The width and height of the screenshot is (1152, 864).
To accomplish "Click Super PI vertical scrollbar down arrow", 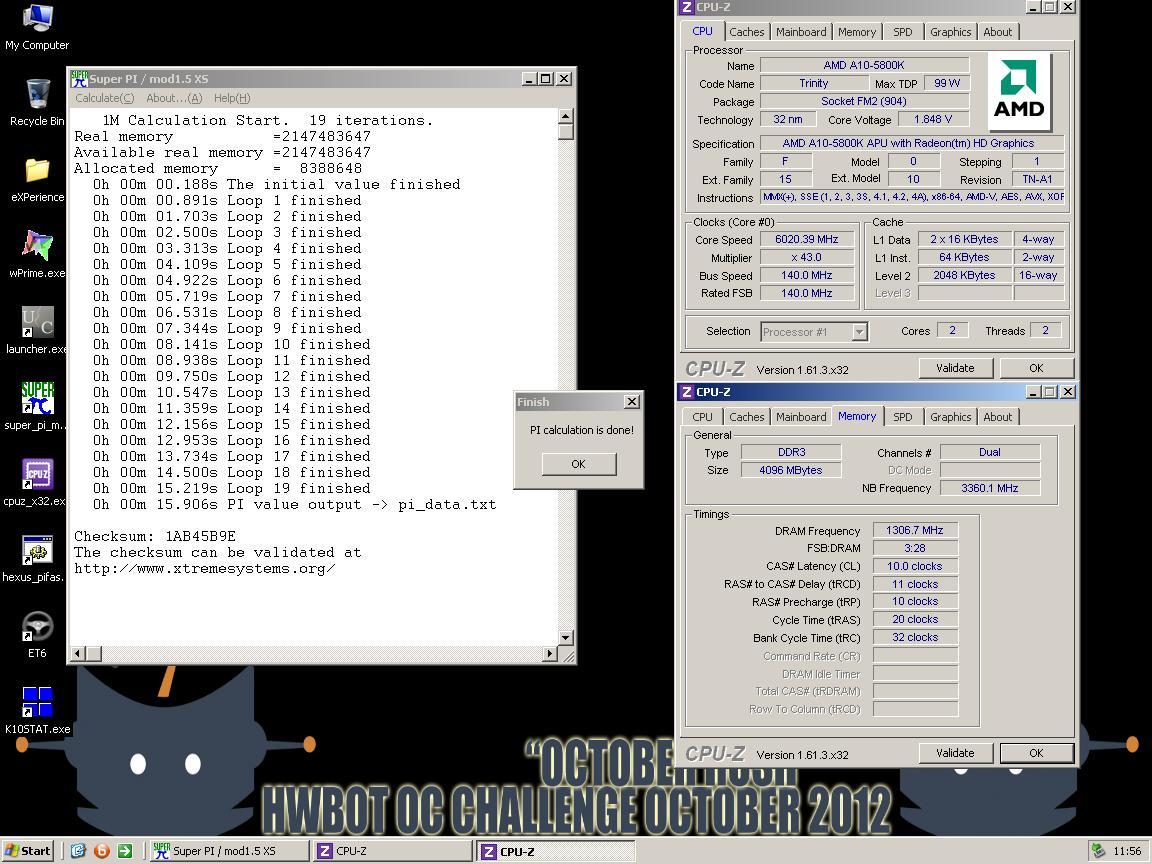I will (x=566, y=638).
